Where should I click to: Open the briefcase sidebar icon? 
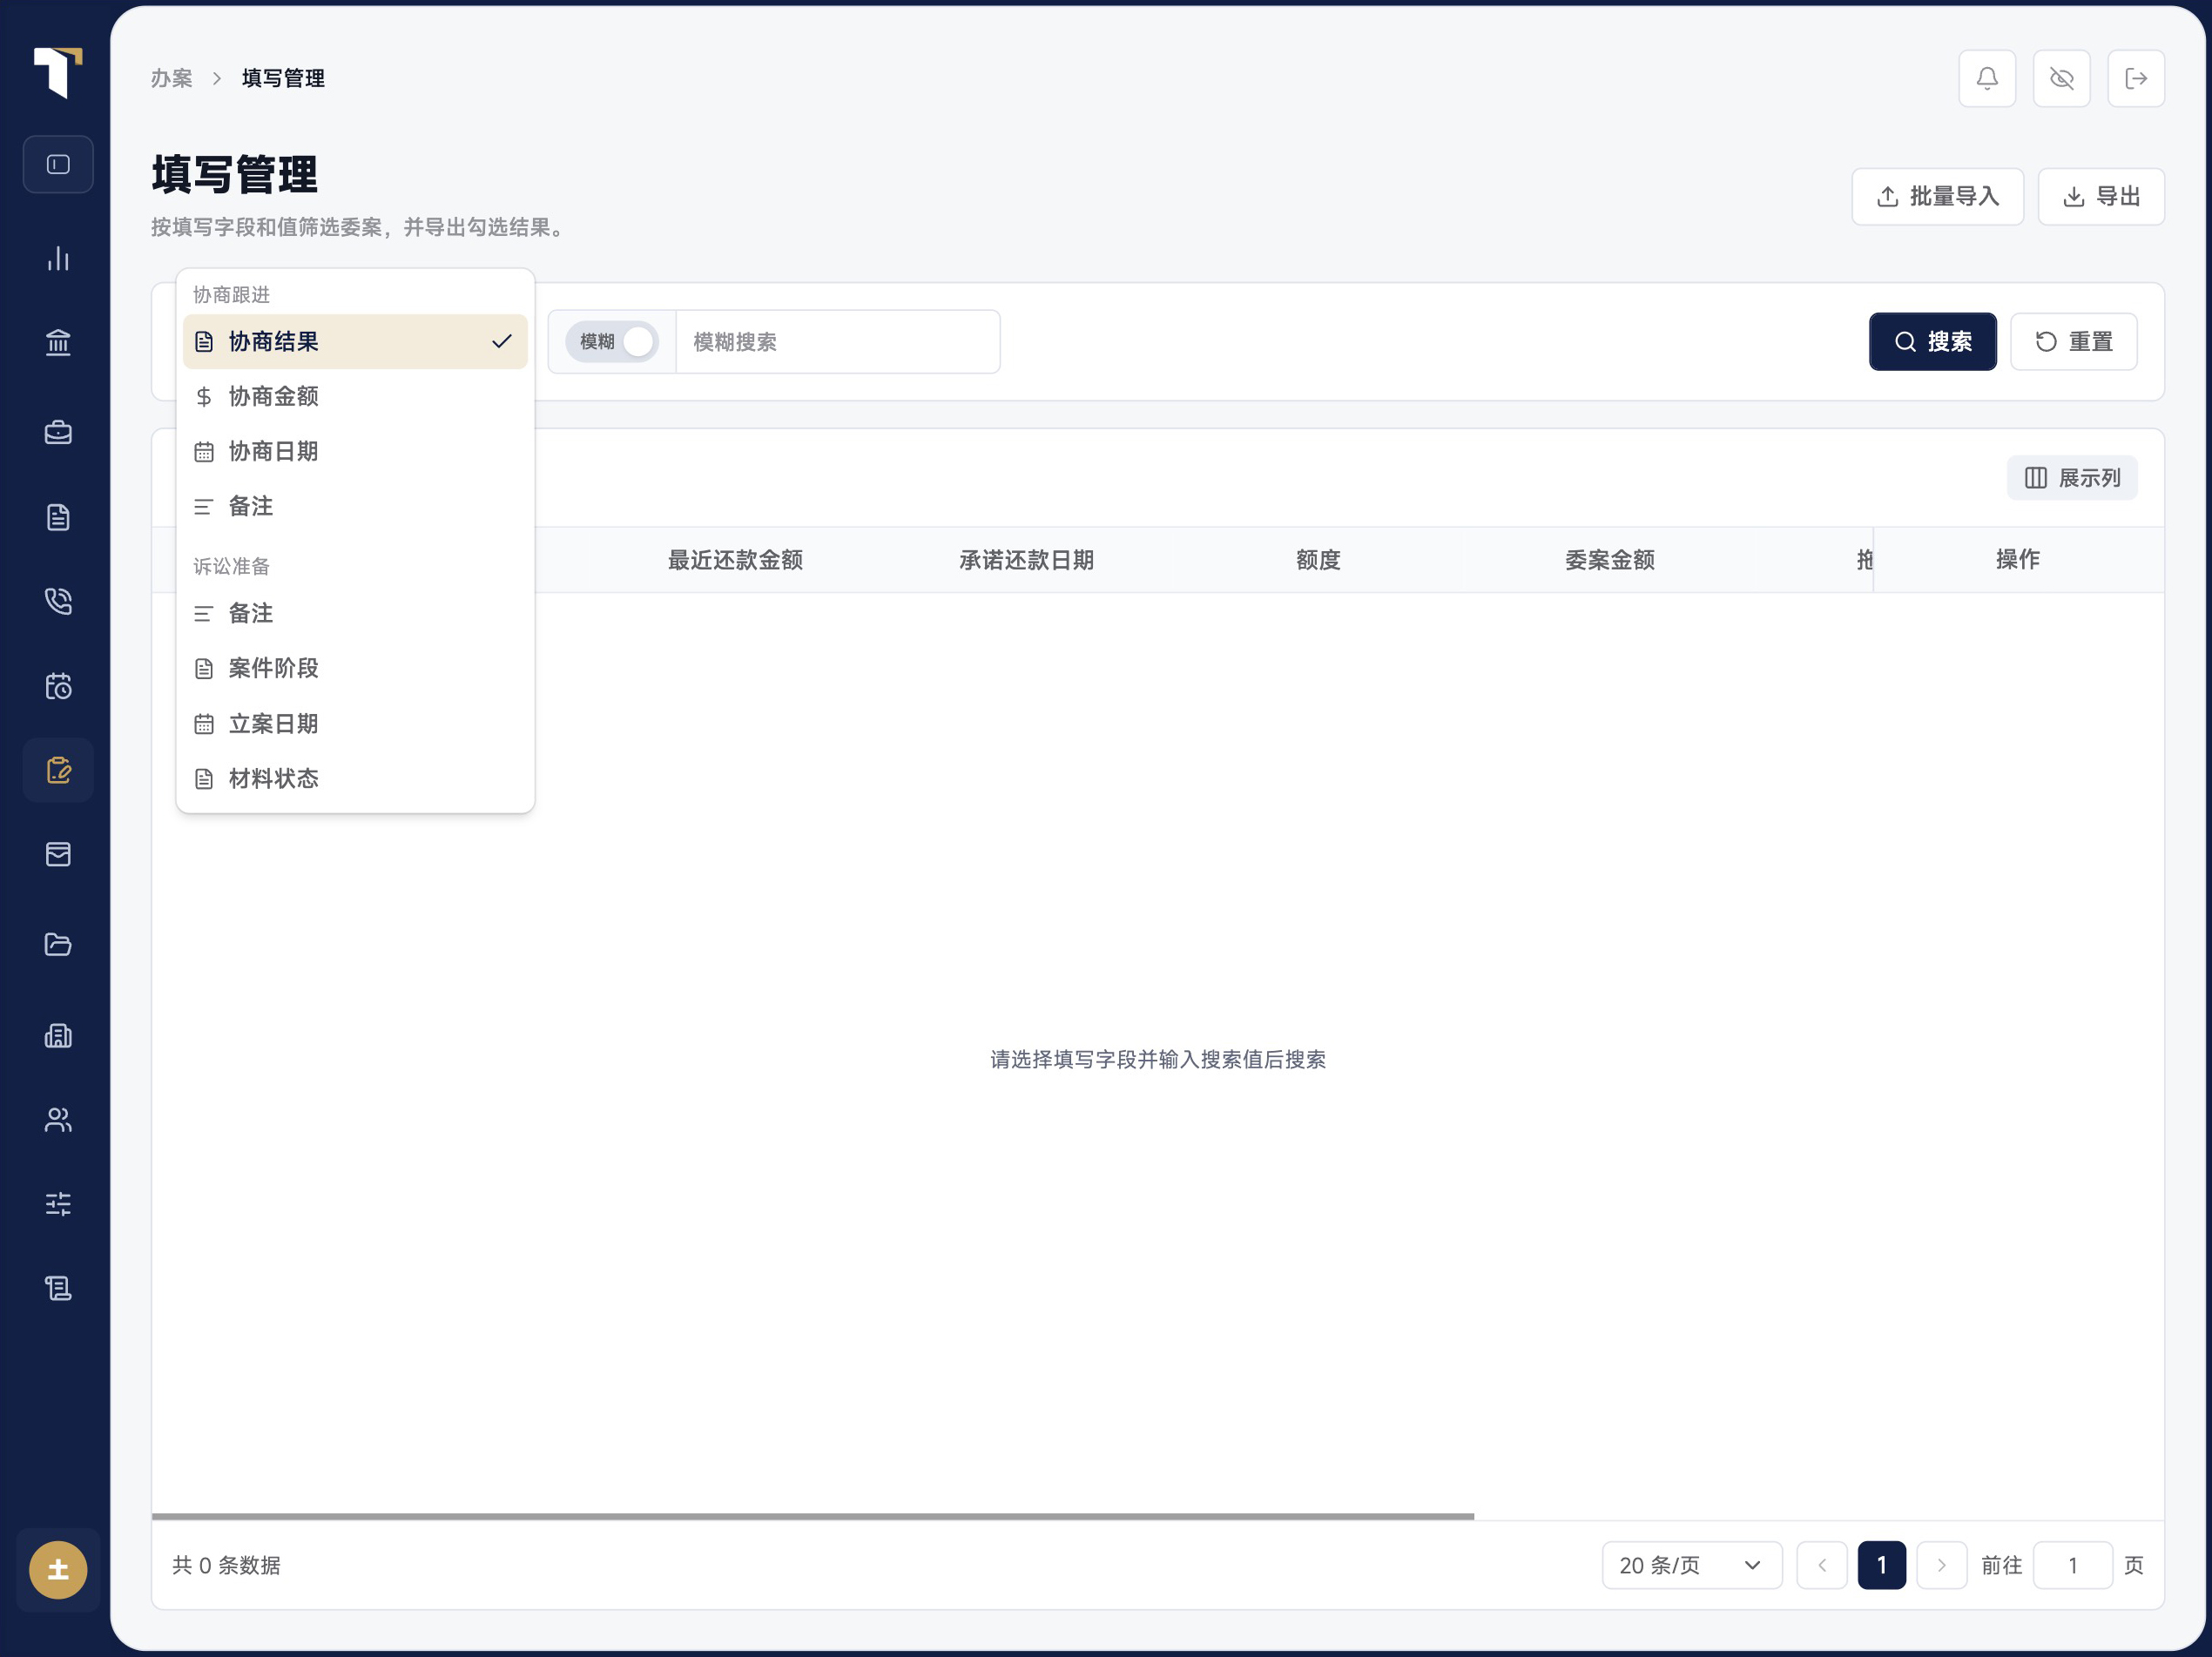click(x=58, y=432)
